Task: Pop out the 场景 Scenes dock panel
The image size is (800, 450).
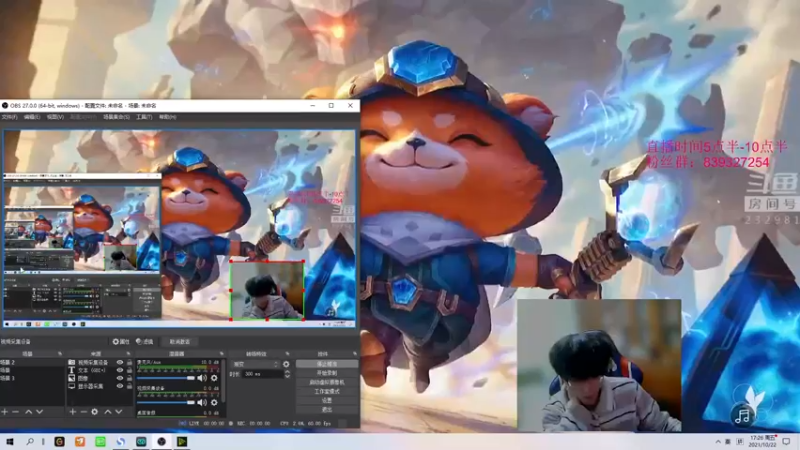Action: click(x=60, y=354)
